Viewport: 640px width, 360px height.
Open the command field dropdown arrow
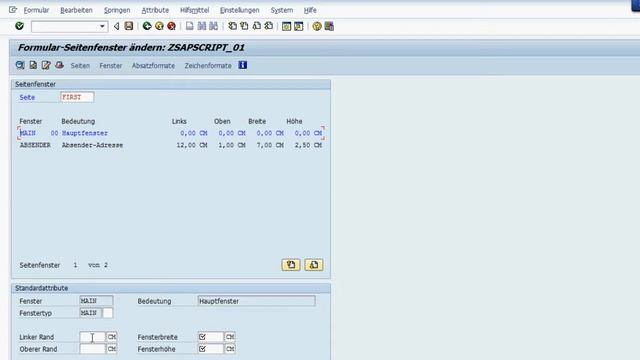coord(102,27)
